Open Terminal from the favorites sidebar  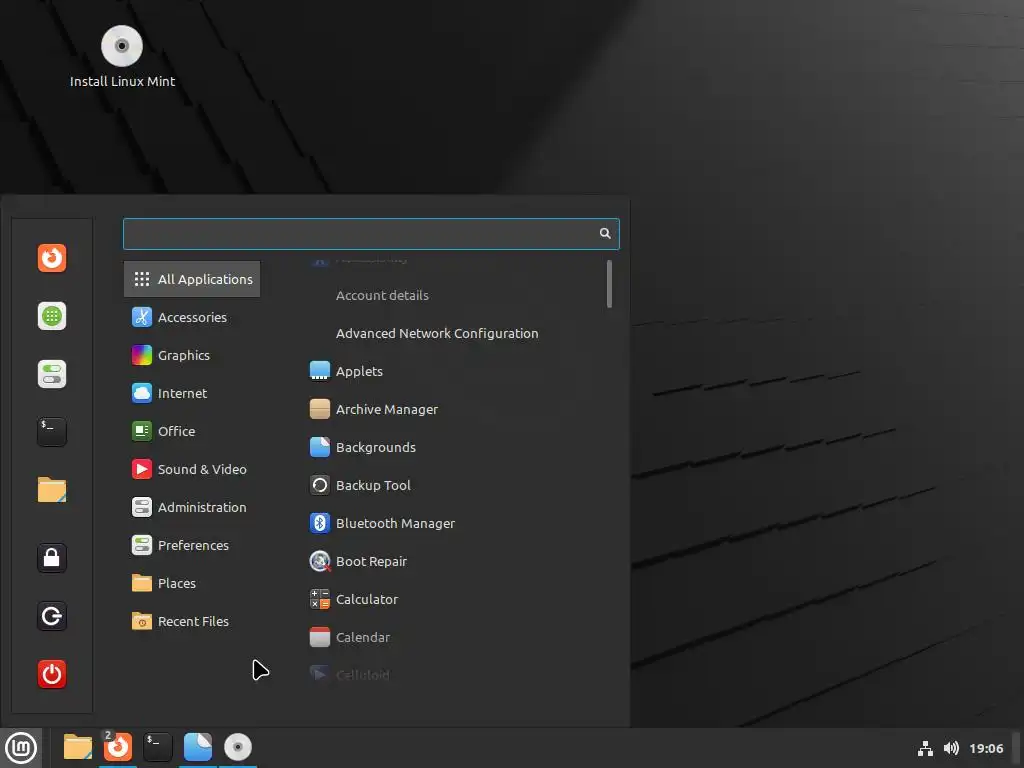point(52,432)
